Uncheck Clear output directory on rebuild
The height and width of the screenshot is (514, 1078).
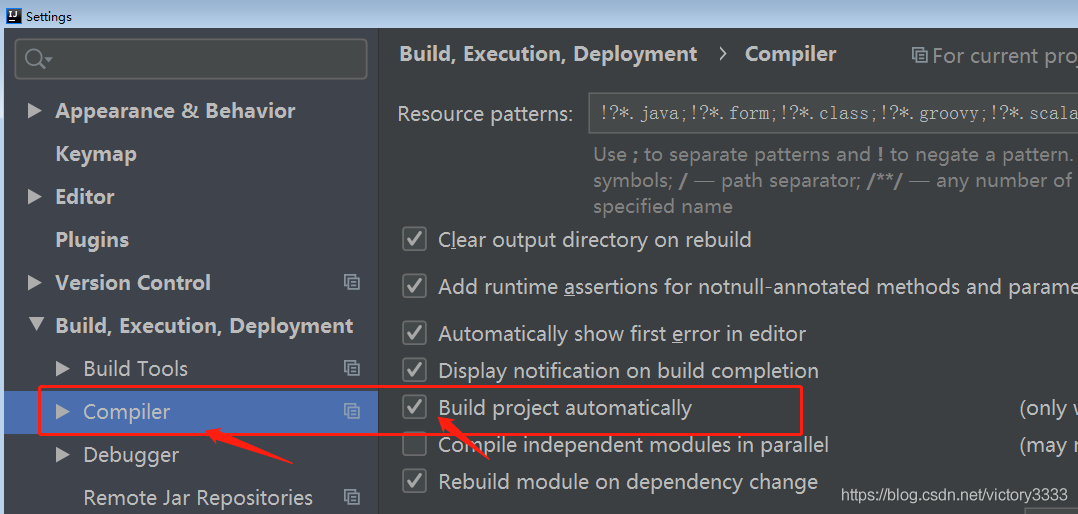[x=415, y=239]
